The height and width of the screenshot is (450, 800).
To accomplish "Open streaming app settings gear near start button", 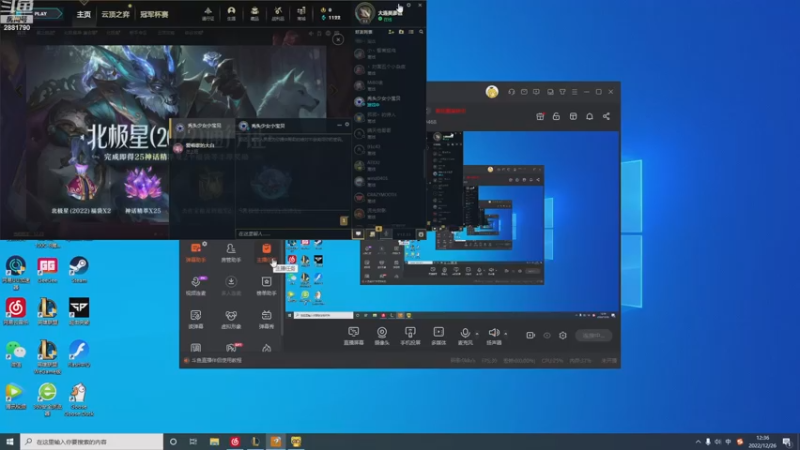I will point(563,335).
